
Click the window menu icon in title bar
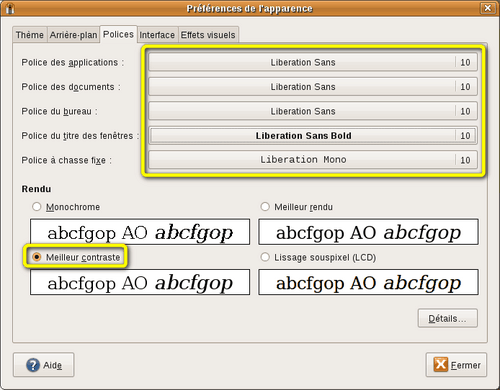coord(10,8)
